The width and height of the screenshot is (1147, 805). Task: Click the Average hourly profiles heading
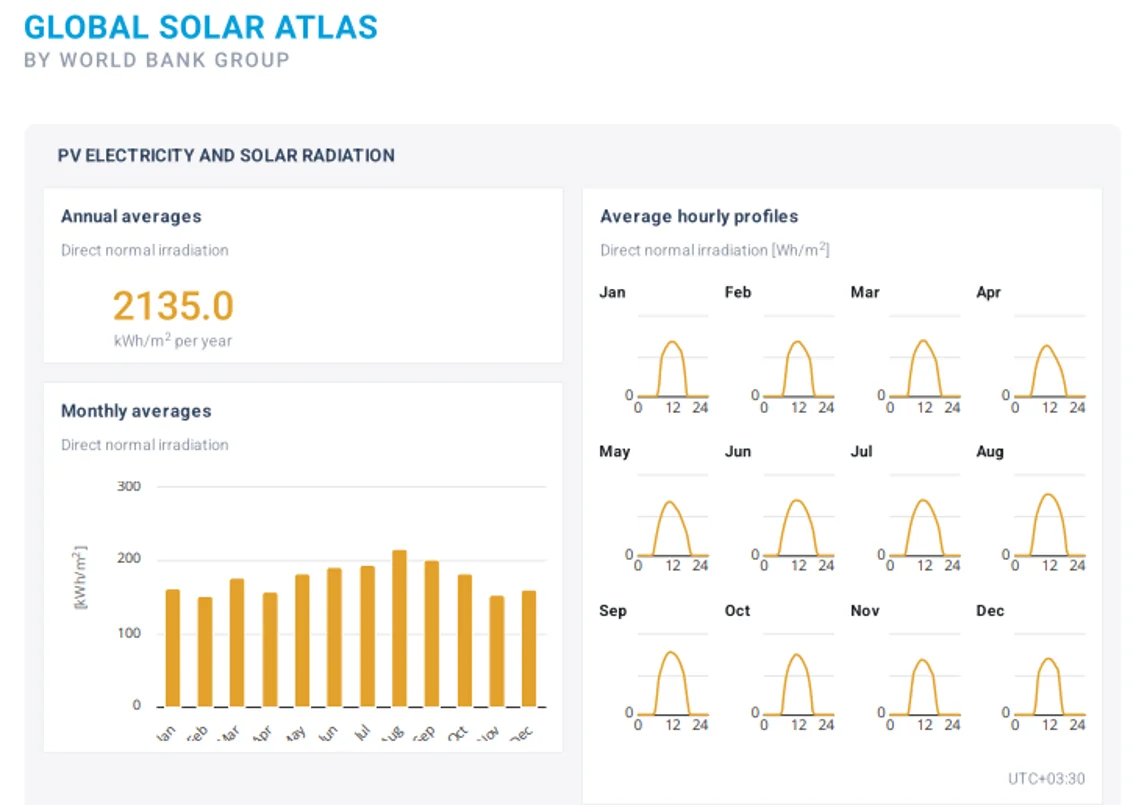(699, 216)
